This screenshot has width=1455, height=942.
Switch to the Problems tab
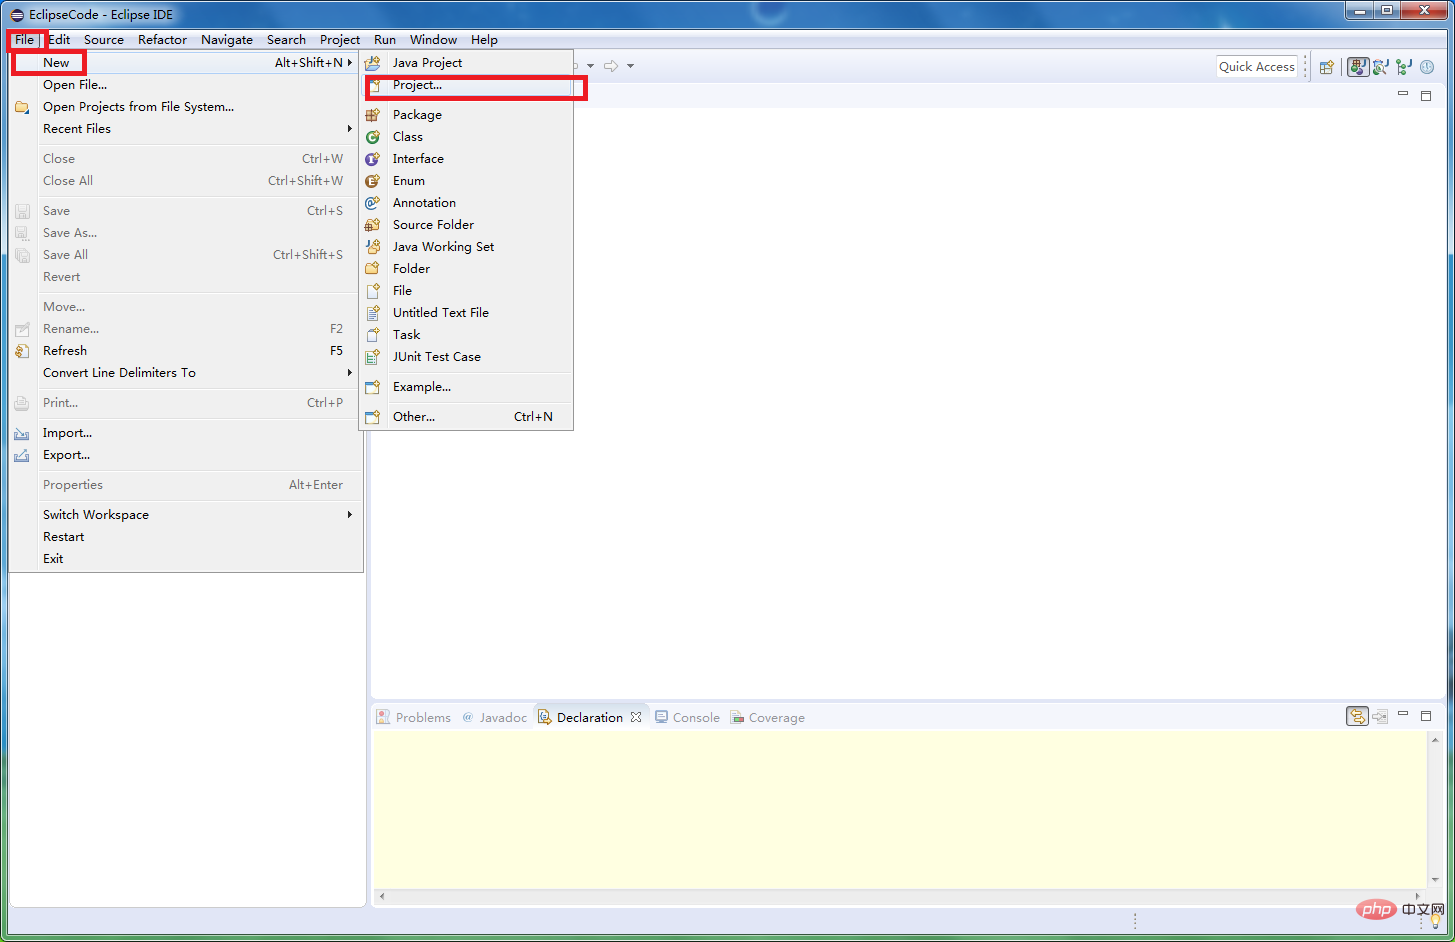[x=413, y=717]
